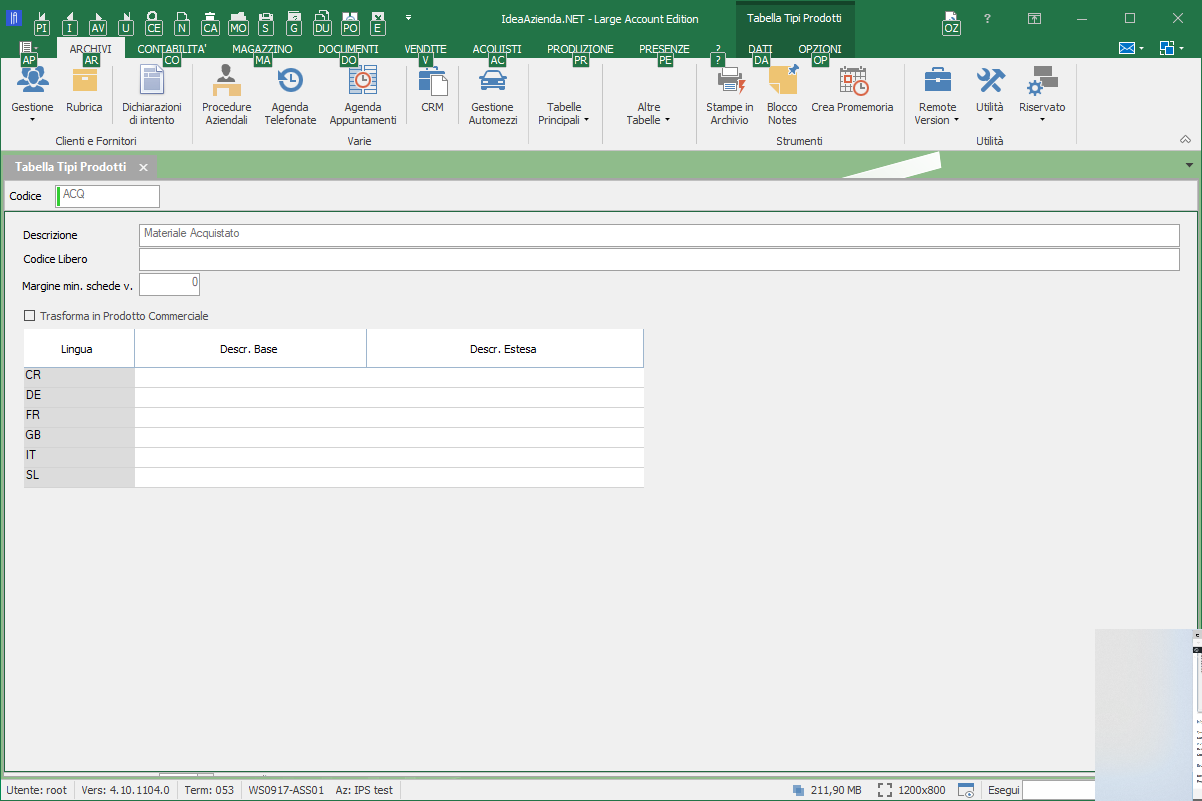Click the help question mark in title bar
This screenshot has width=1202, height=801.
(987, 18)
